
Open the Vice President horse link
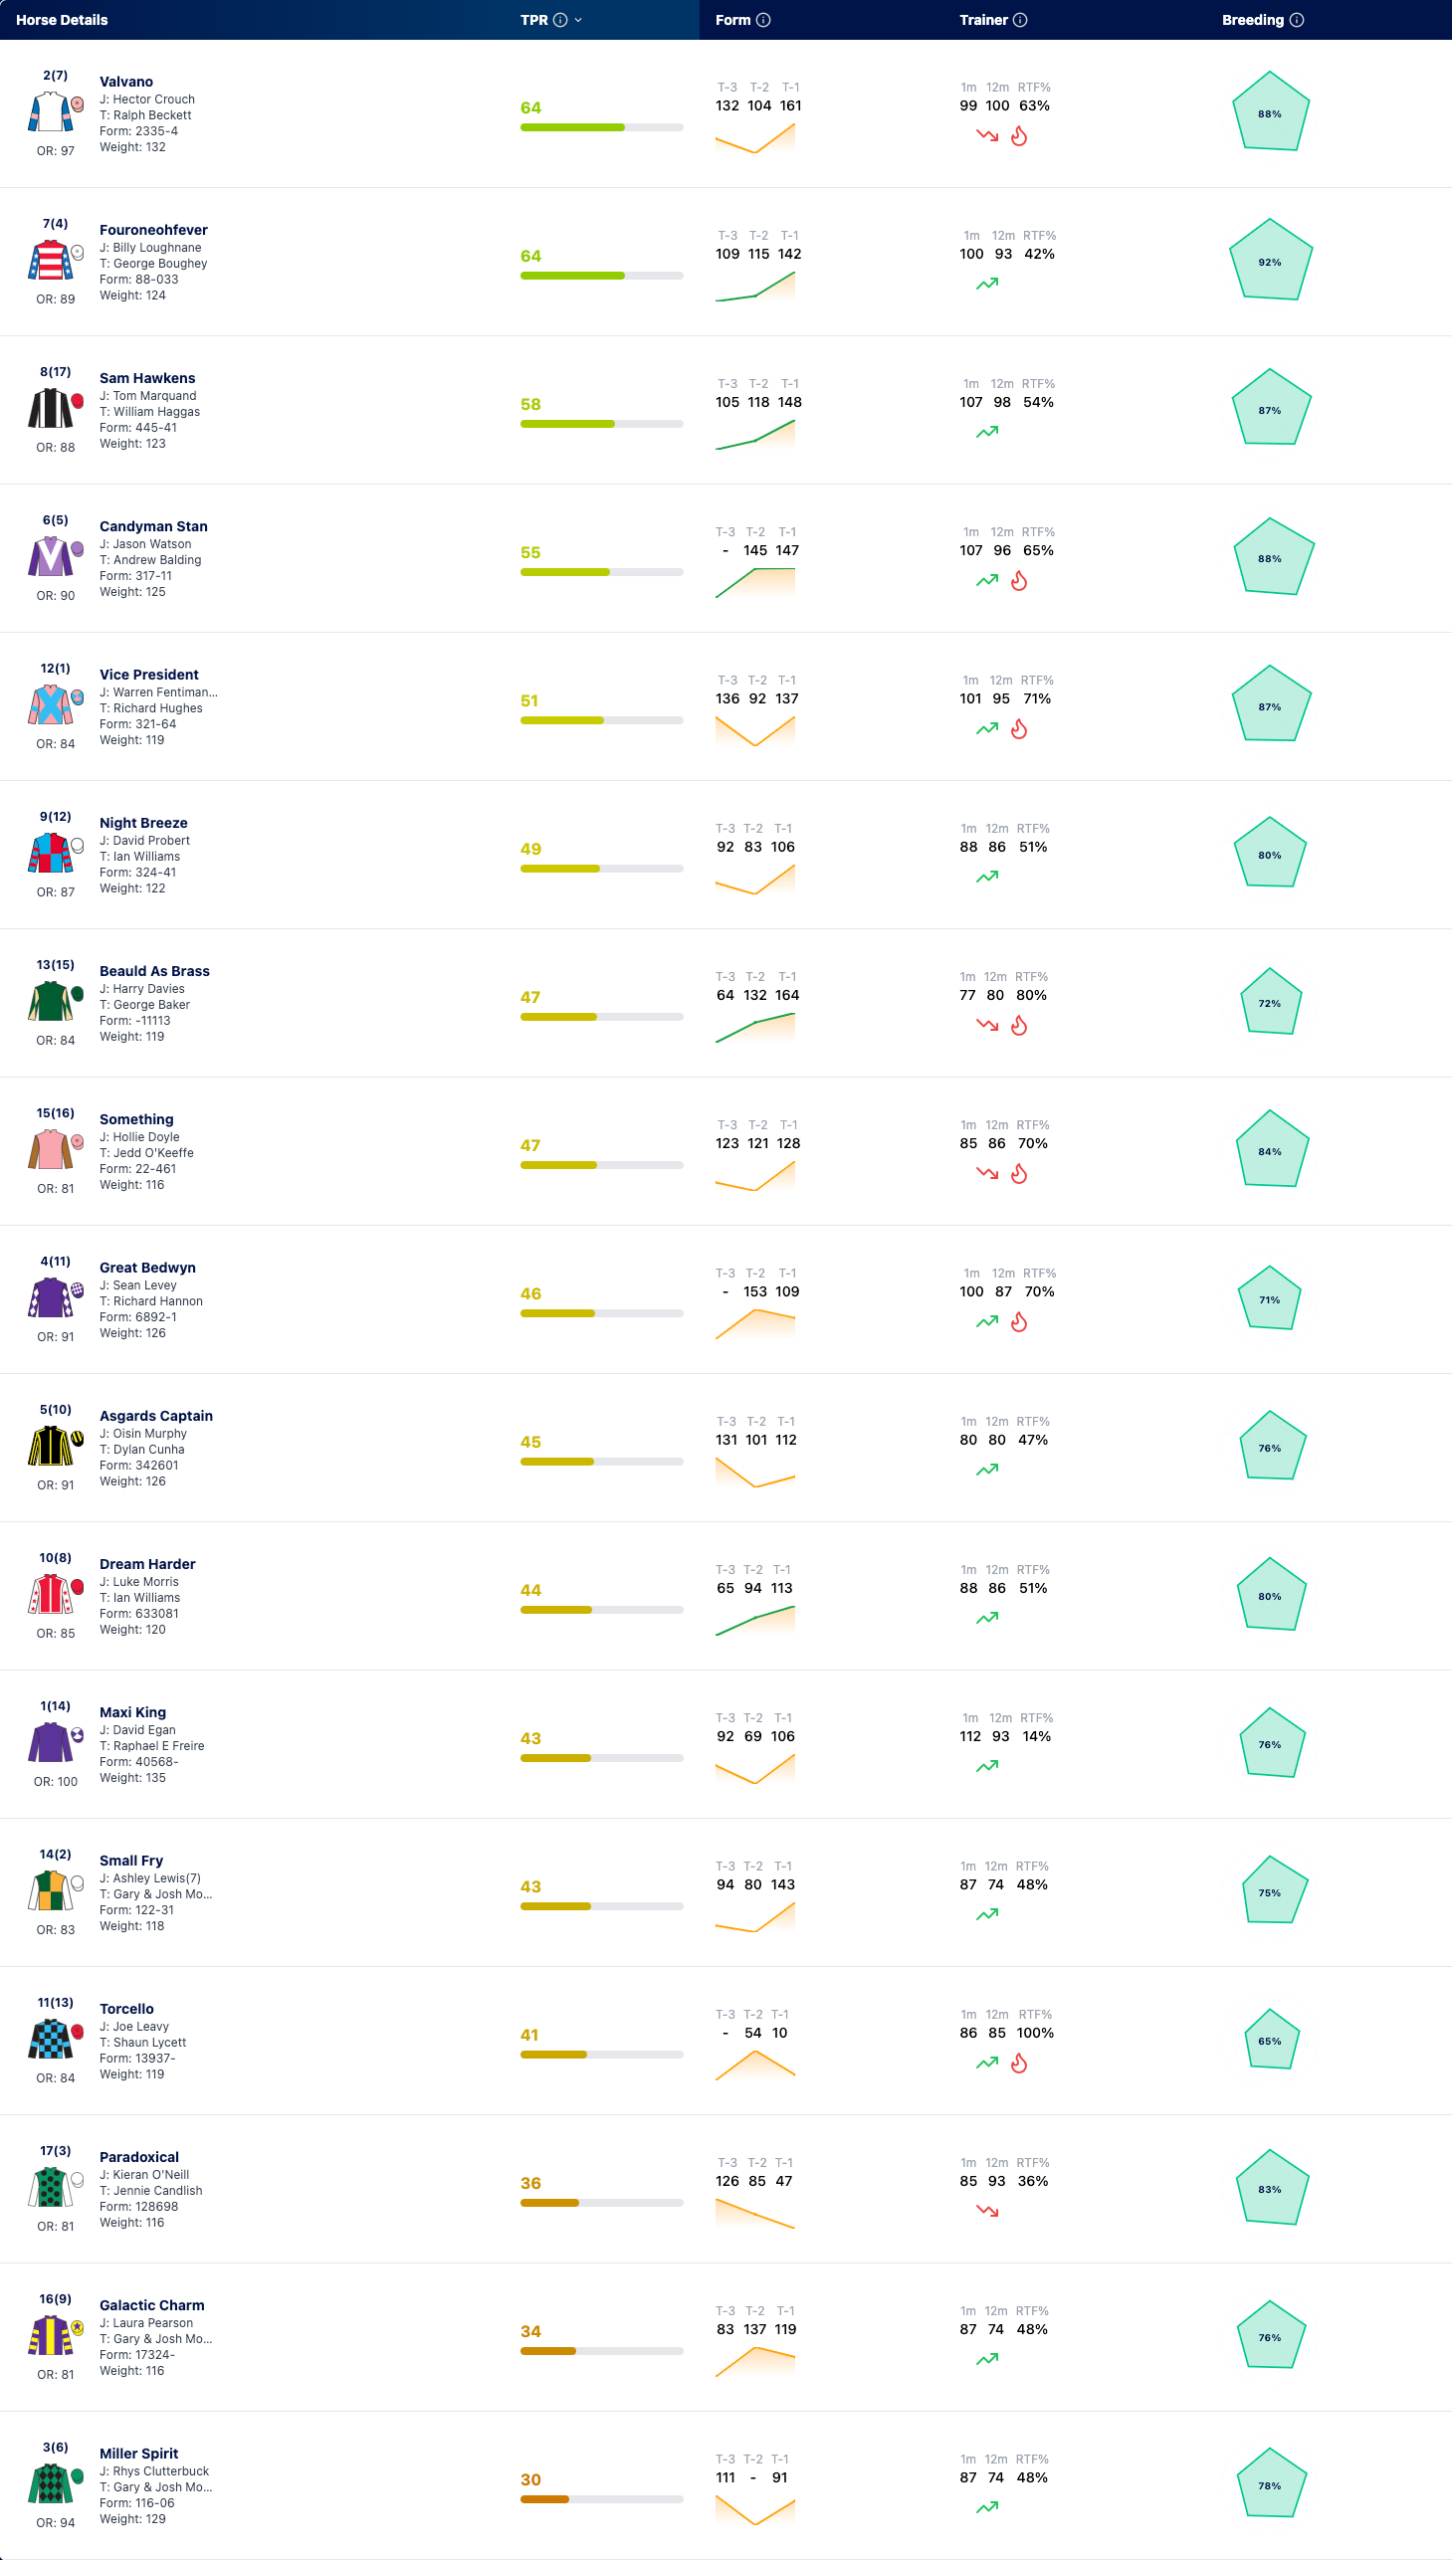point(149,675)
